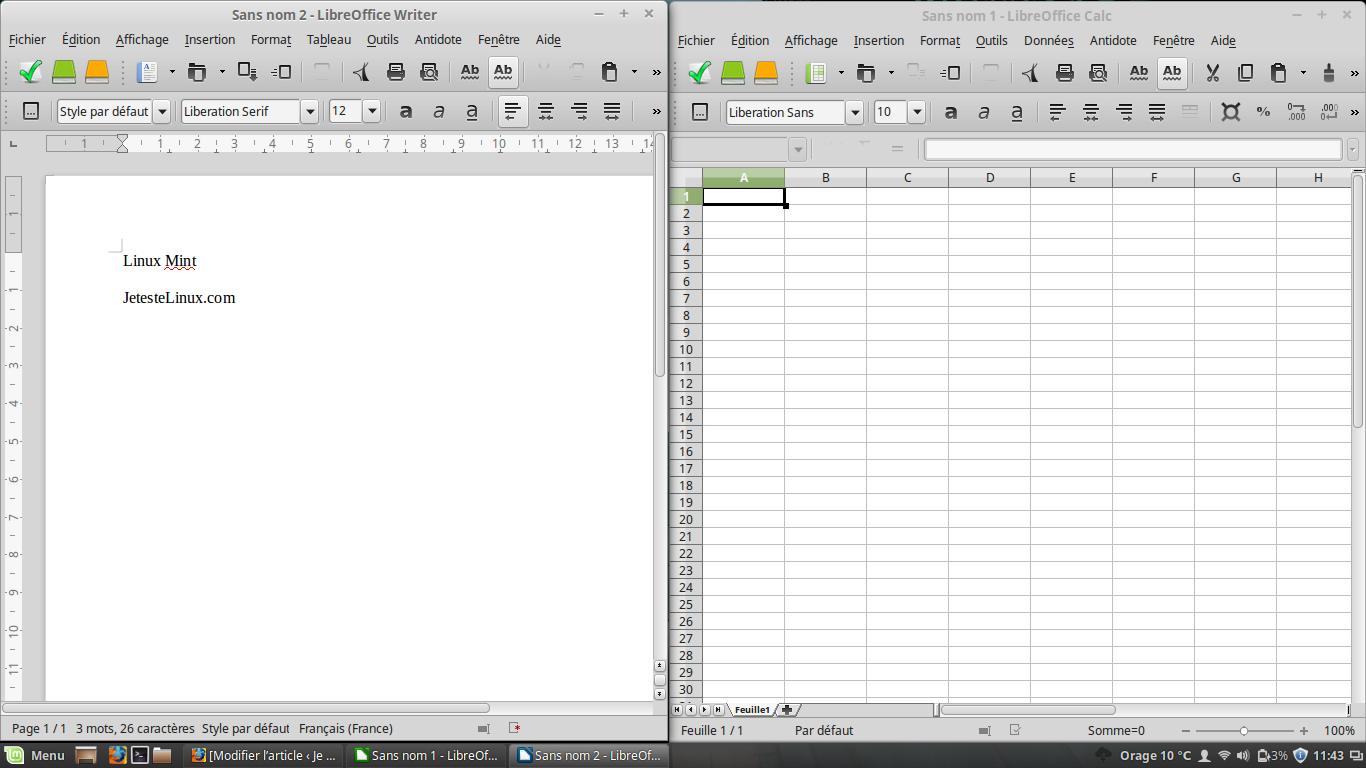The height and width of the screenshot is (768, 1366).
Task: Open Antidote green dictionaries book in Writer
Action: pyautogui.click(x=64, y=71)
